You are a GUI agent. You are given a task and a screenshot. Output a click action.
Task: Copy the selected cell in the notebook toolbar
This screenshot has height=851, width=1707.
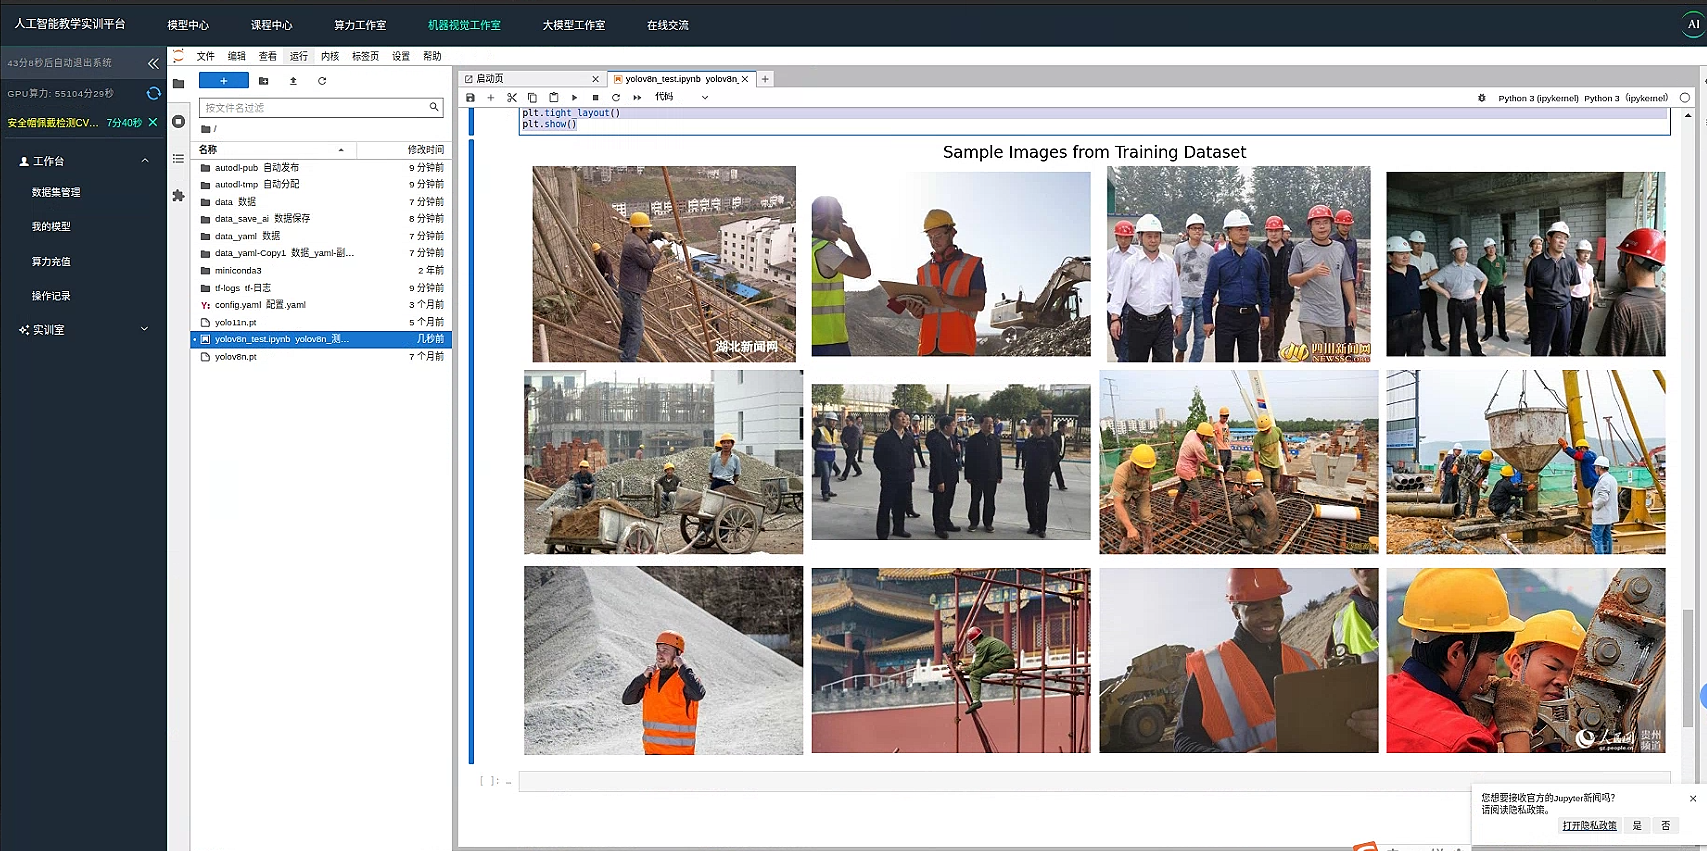click(x=532, y=98)
